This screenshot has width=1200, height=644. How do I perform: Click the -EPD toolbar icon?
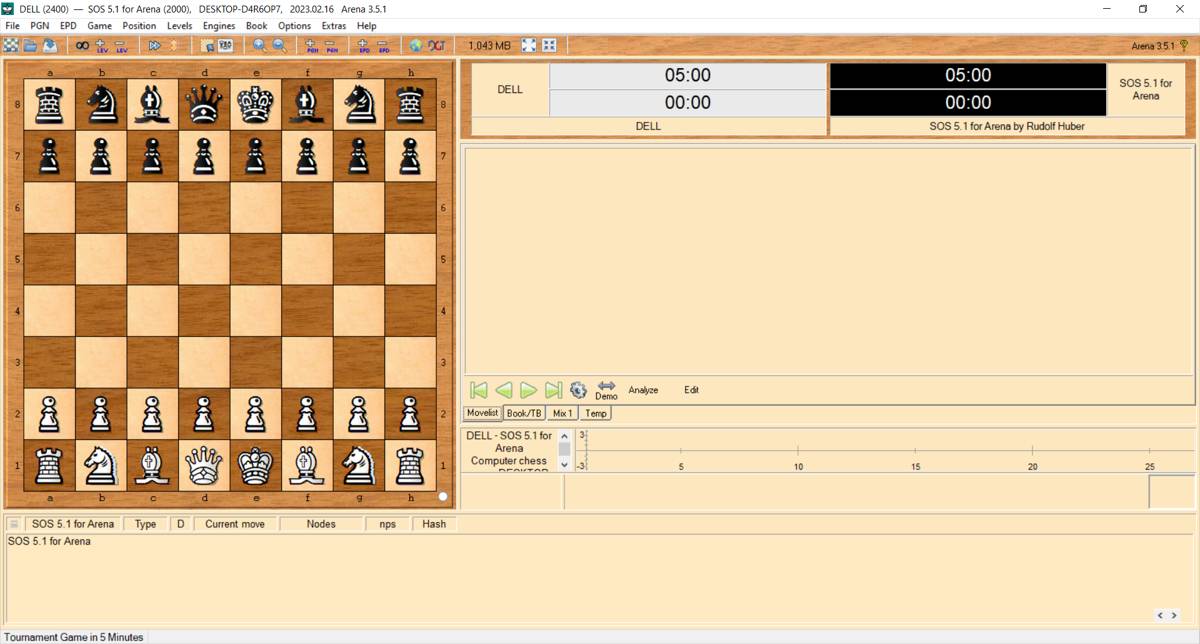click(384, 45)
